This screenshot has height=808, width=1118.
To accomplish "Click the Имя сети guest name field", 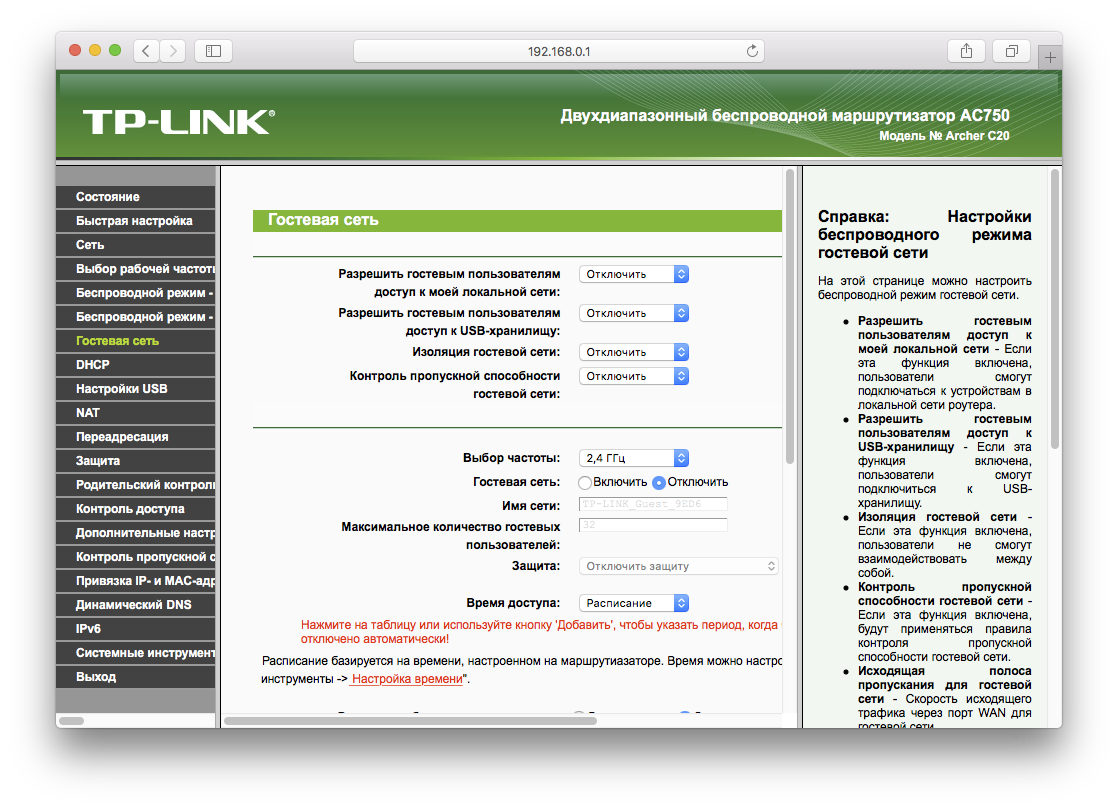I will [653, 504].
